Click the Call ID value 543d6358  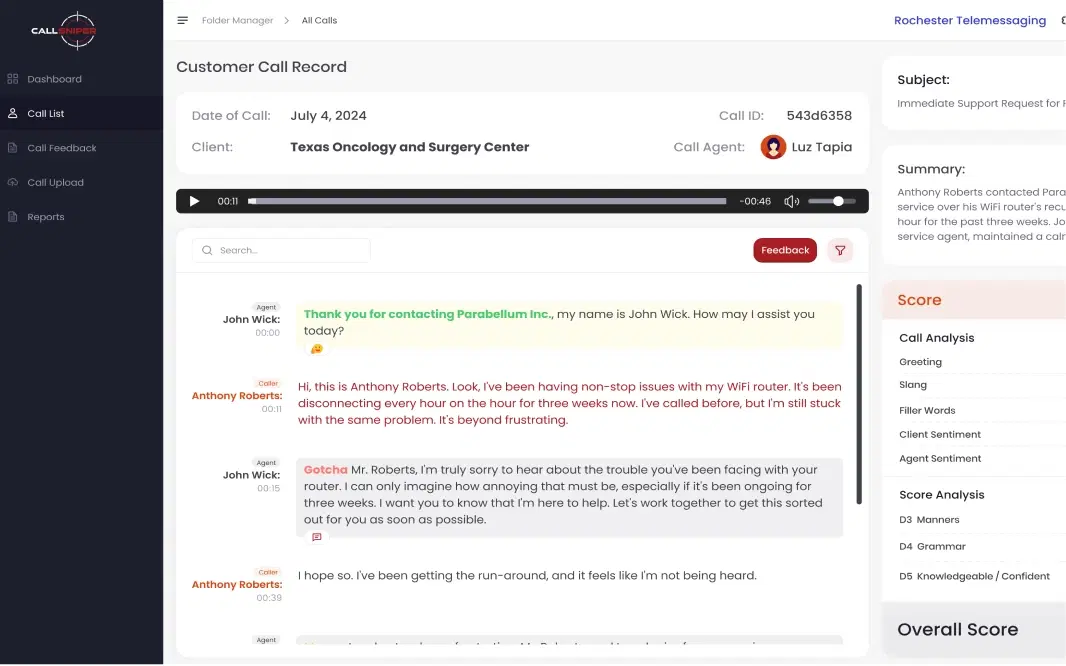pyautogui.click(x=819, y=116)
